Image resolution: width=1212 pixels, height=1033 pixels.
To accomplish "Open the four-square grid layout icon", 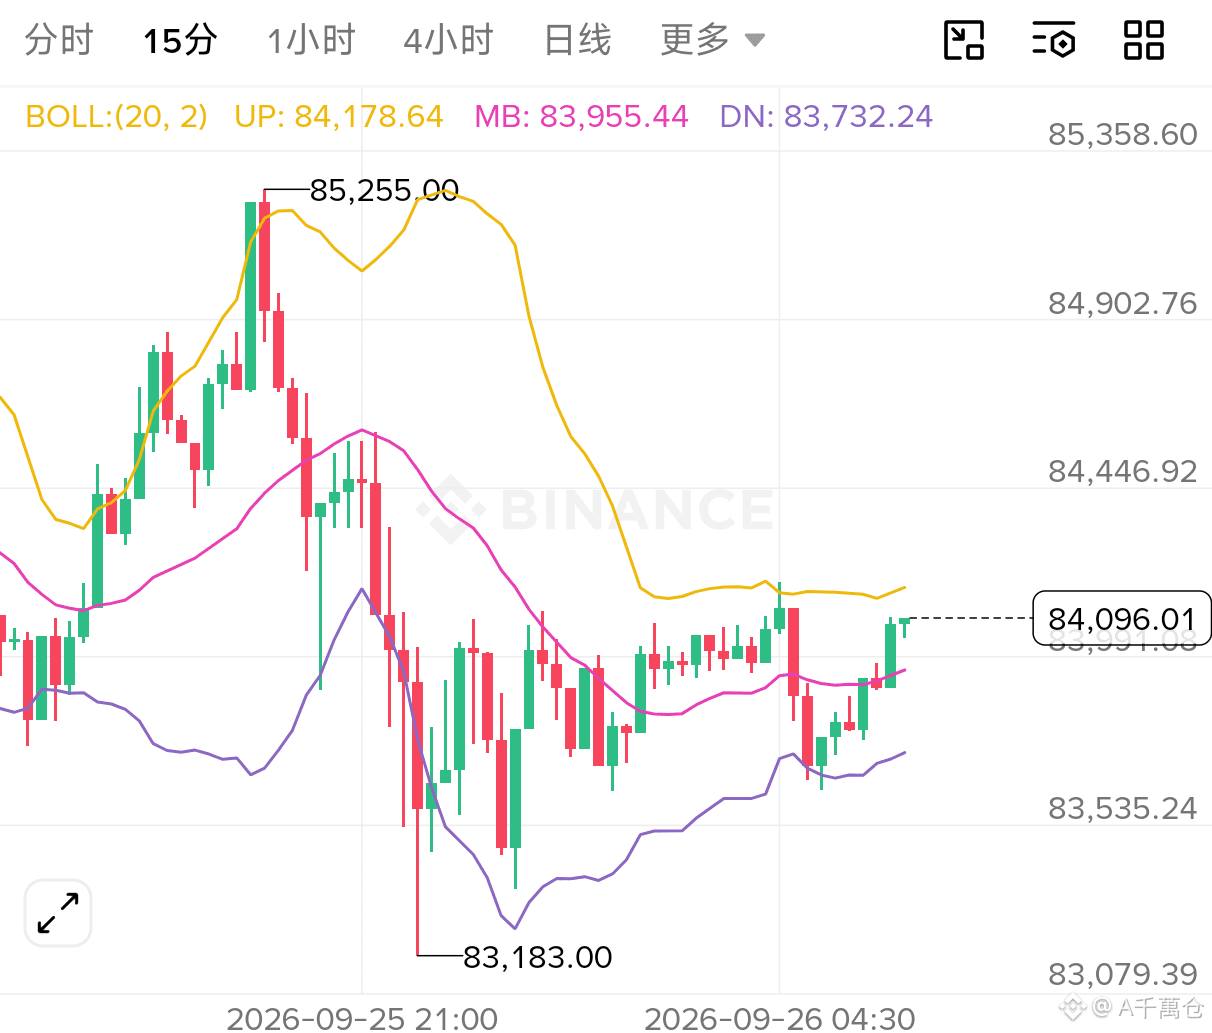I will click(x=1144, y=40).
